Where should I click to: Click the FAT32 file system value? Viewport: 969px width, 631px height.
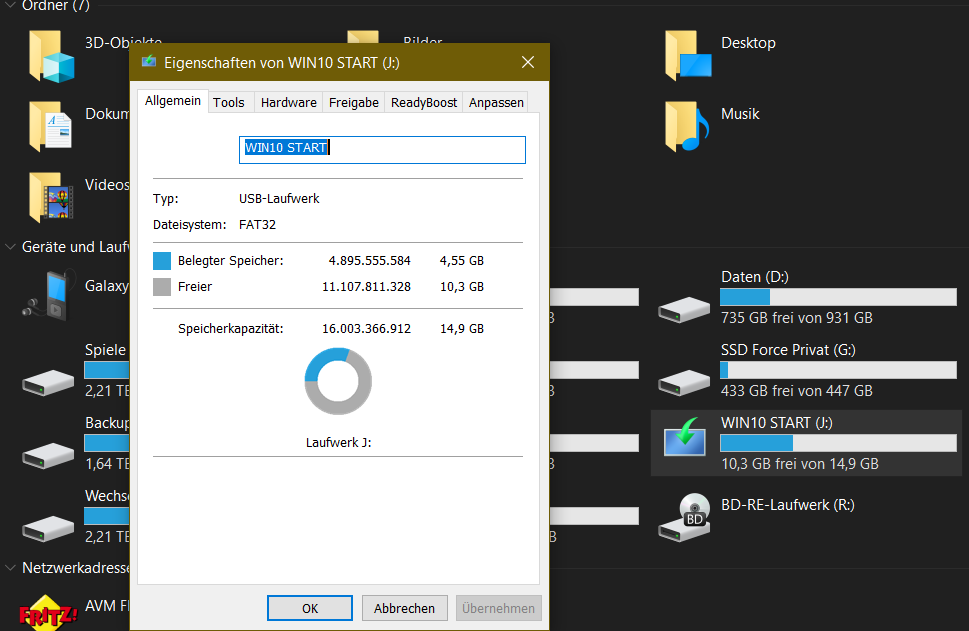click(258, 224)
